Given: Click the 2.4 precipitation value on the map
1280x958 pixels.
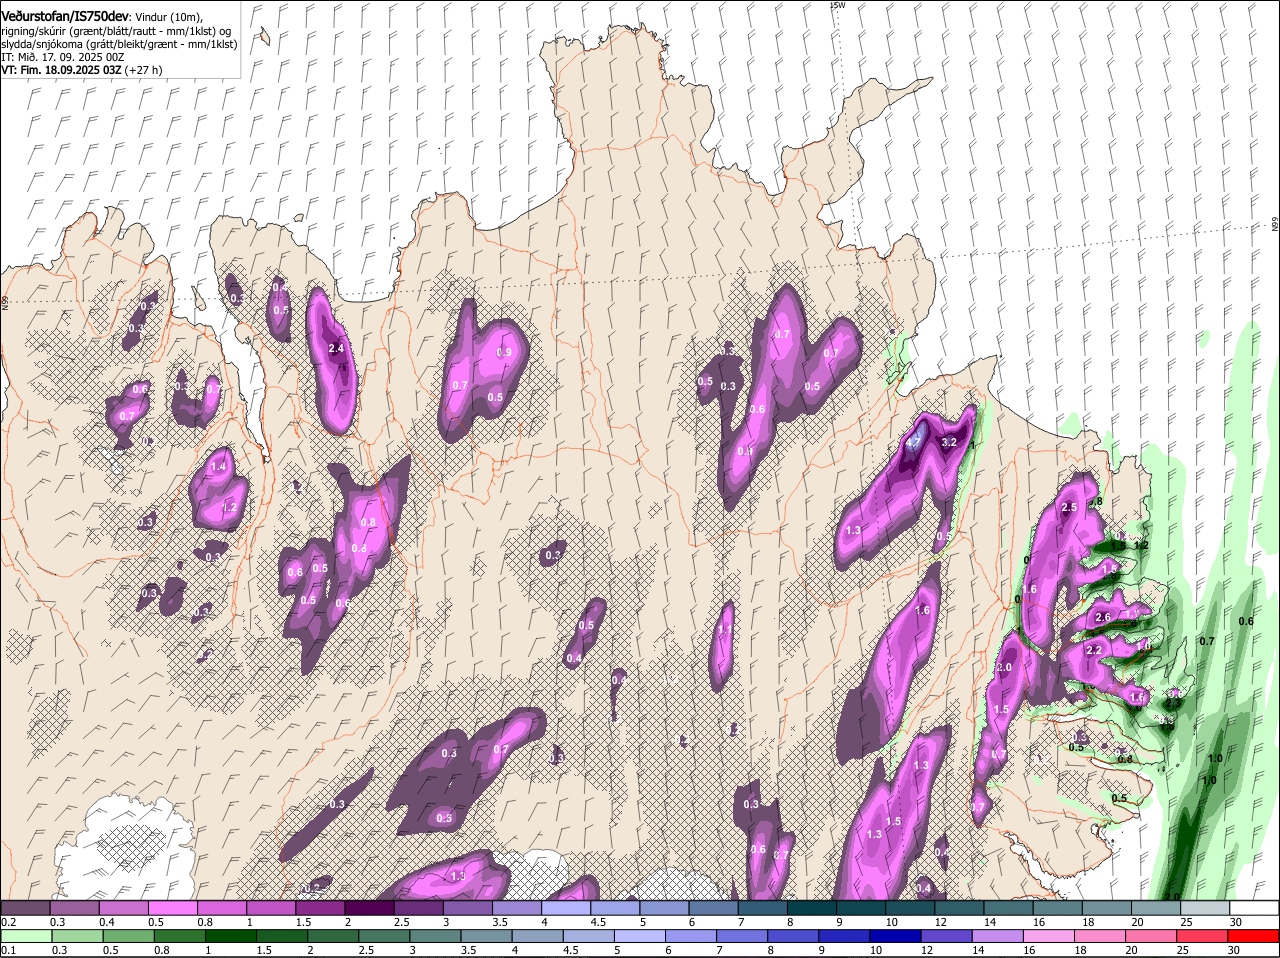Looking at the screenshot, I should coord(336,349).
